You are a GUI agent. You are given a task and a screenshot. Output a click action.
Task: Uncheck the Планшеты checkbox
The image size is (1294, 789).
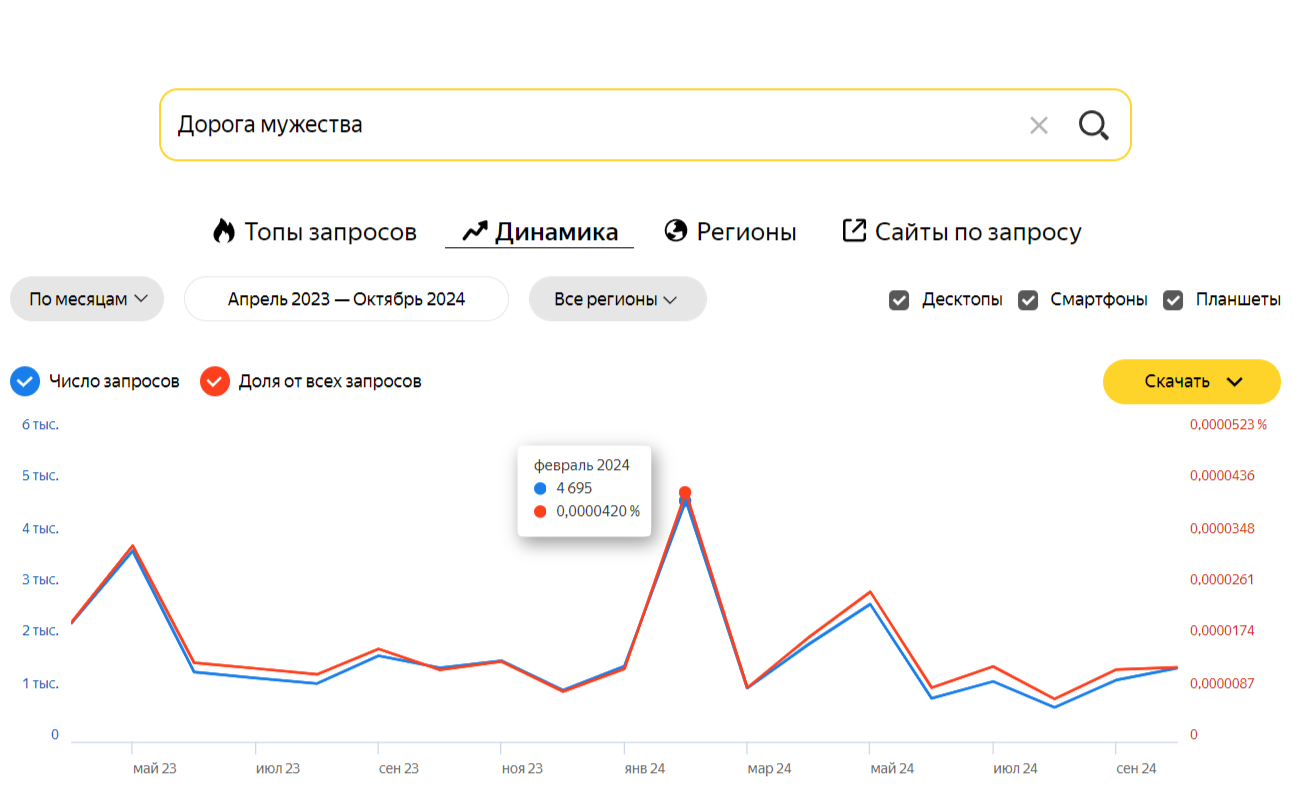(x=1173, y=300)
